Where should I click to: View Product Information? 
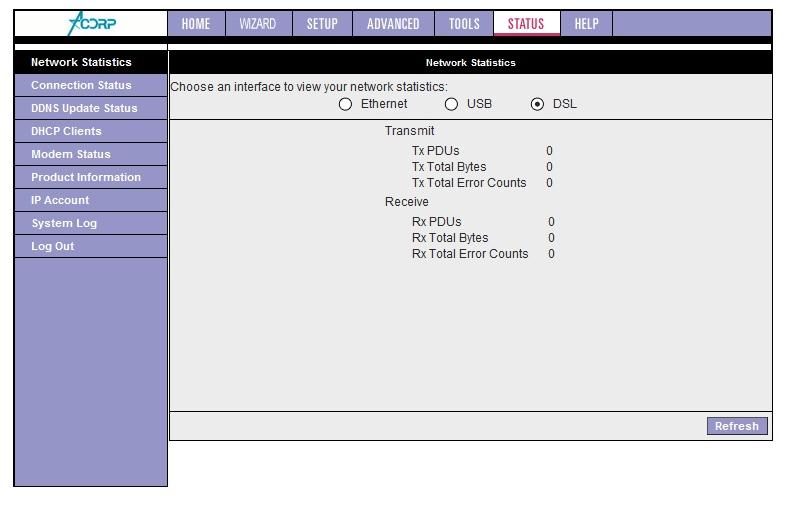coord(91,177)
